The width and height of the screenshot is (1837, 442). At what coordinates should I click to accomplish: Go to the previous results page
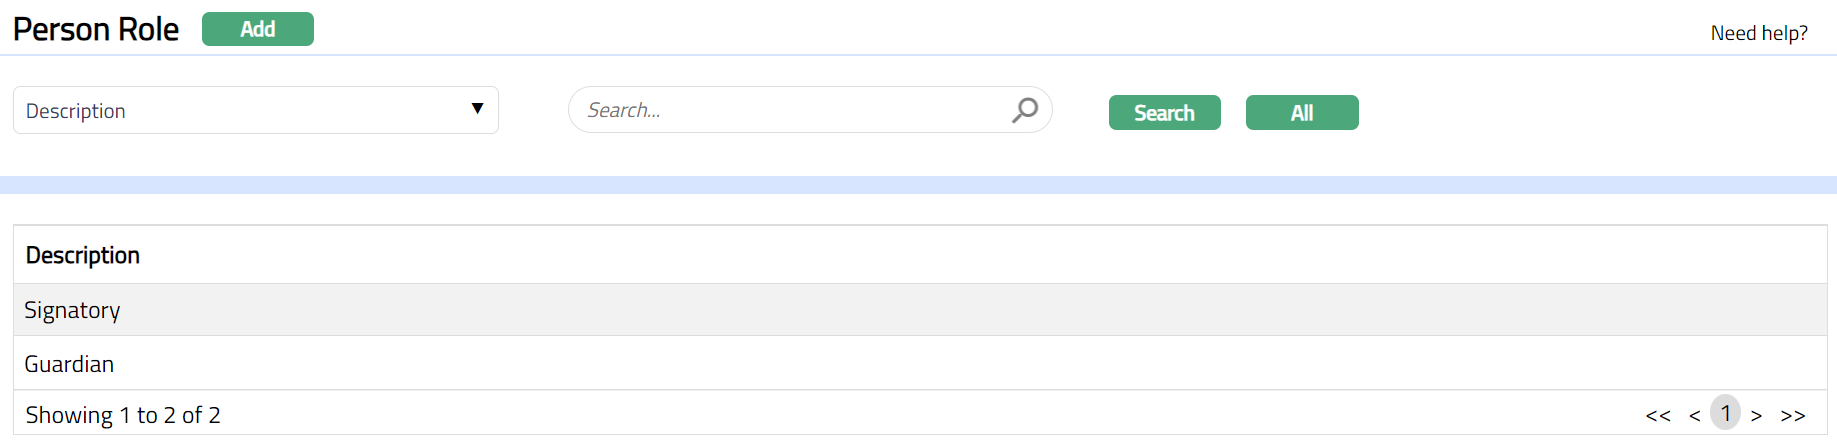pos(1694,415)
